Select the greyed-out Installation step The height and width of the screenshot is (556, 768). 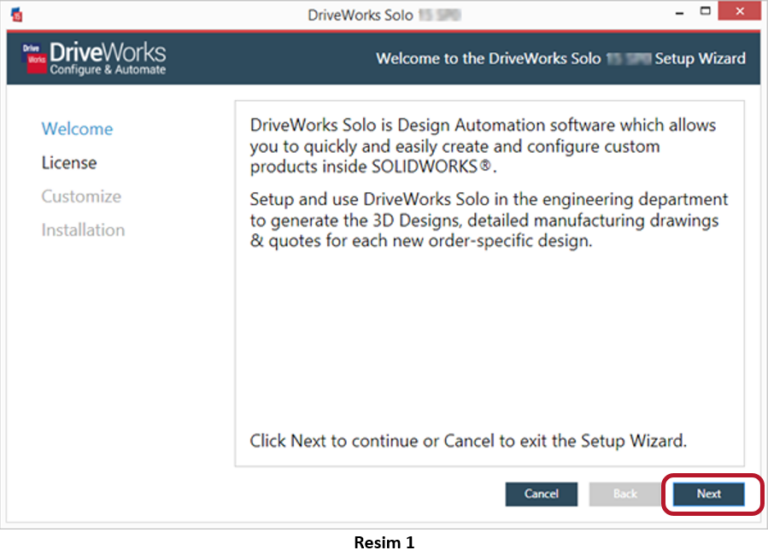click(83, 230)
